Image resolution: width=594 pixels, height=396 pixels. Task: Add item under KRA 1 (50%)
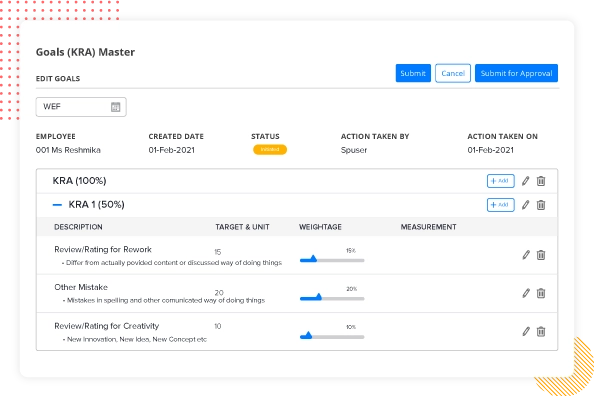pos(500,205)
